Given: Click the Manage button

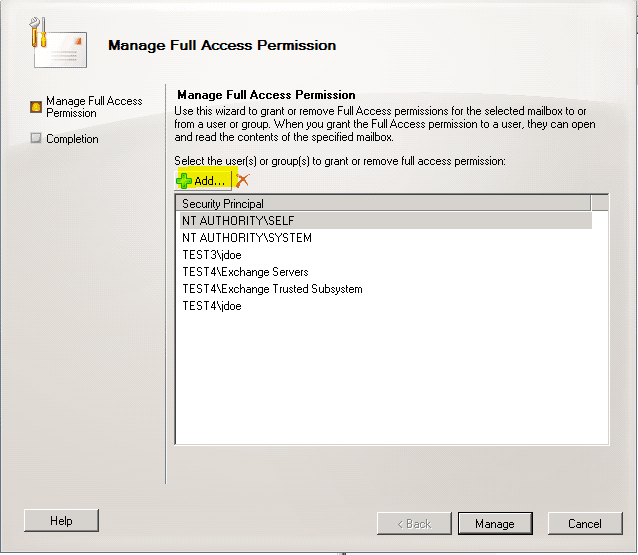Looking at the screenshot, I should tap(494, 523).
